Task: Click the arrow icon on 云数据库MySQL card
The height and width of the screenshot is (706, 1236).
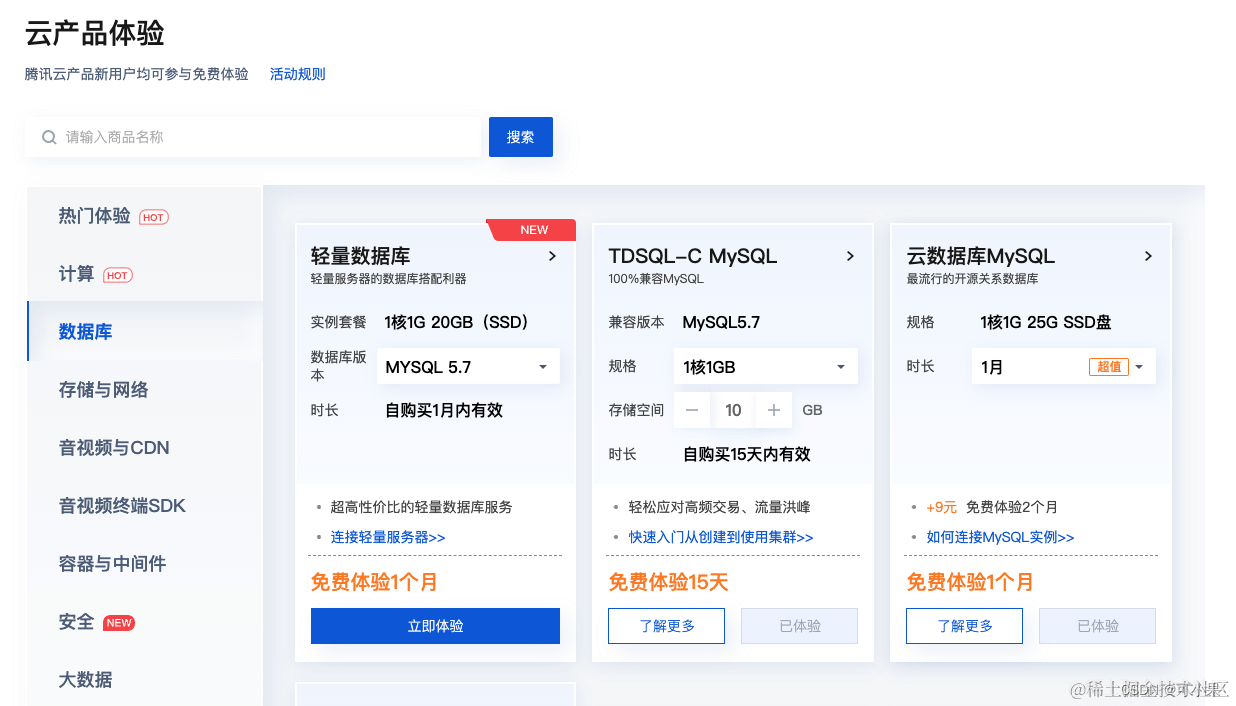Action: tap(1148, 256)
